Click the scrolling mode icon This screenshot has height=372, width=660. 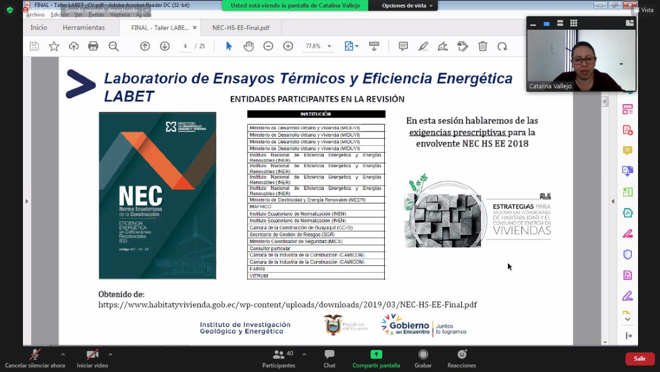click(x=374, y=46)
